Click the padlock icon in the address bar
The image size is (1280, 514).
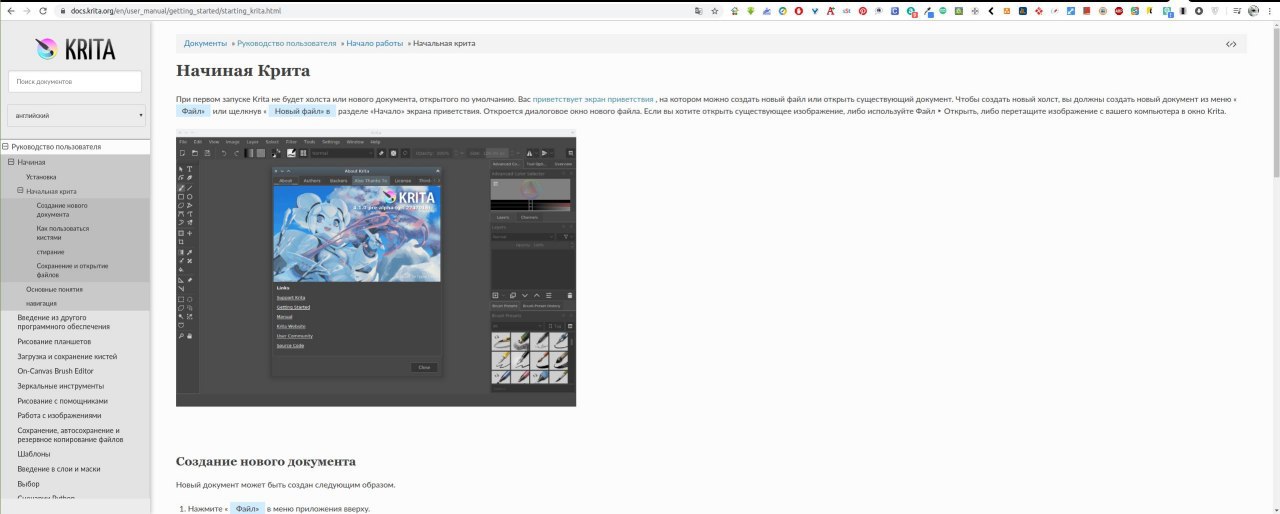click(63, 10)
